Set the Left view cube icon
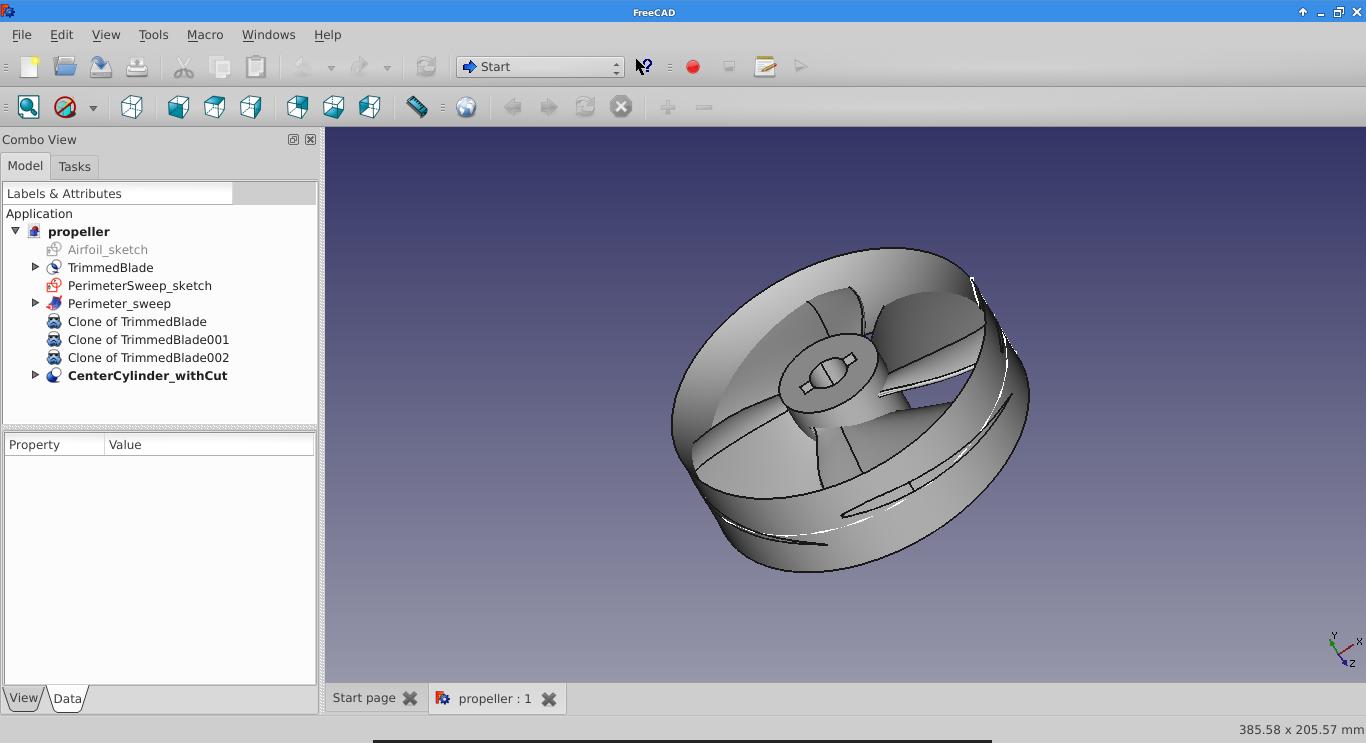 [x=370, y=107]
